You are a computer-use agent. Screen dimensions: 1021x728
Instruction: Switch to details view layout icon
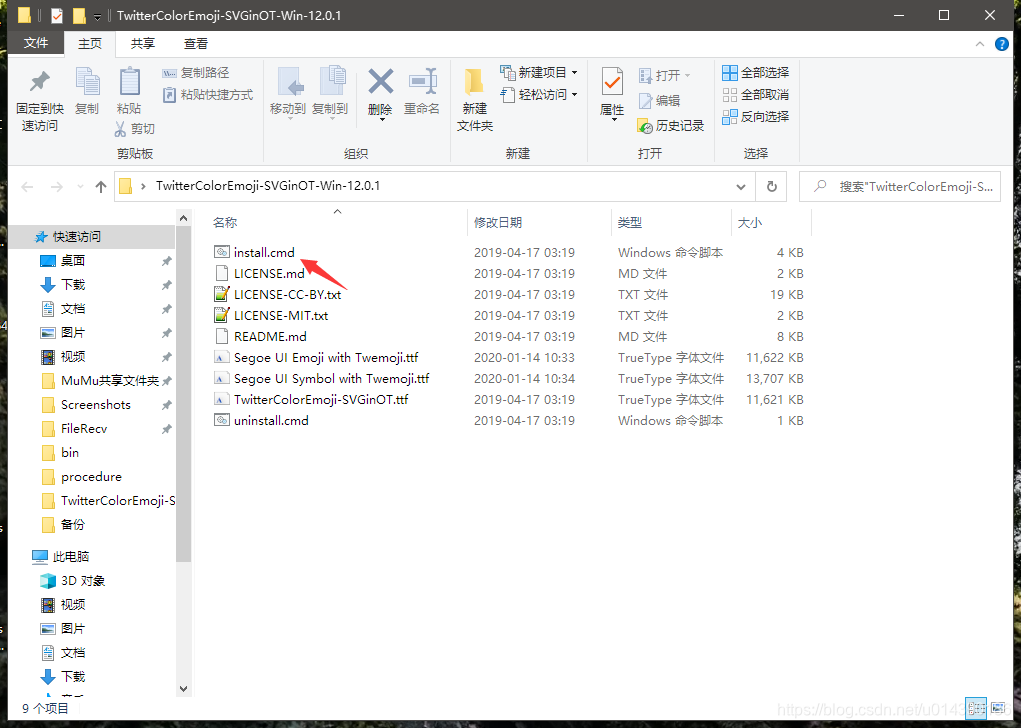(975, 708)
